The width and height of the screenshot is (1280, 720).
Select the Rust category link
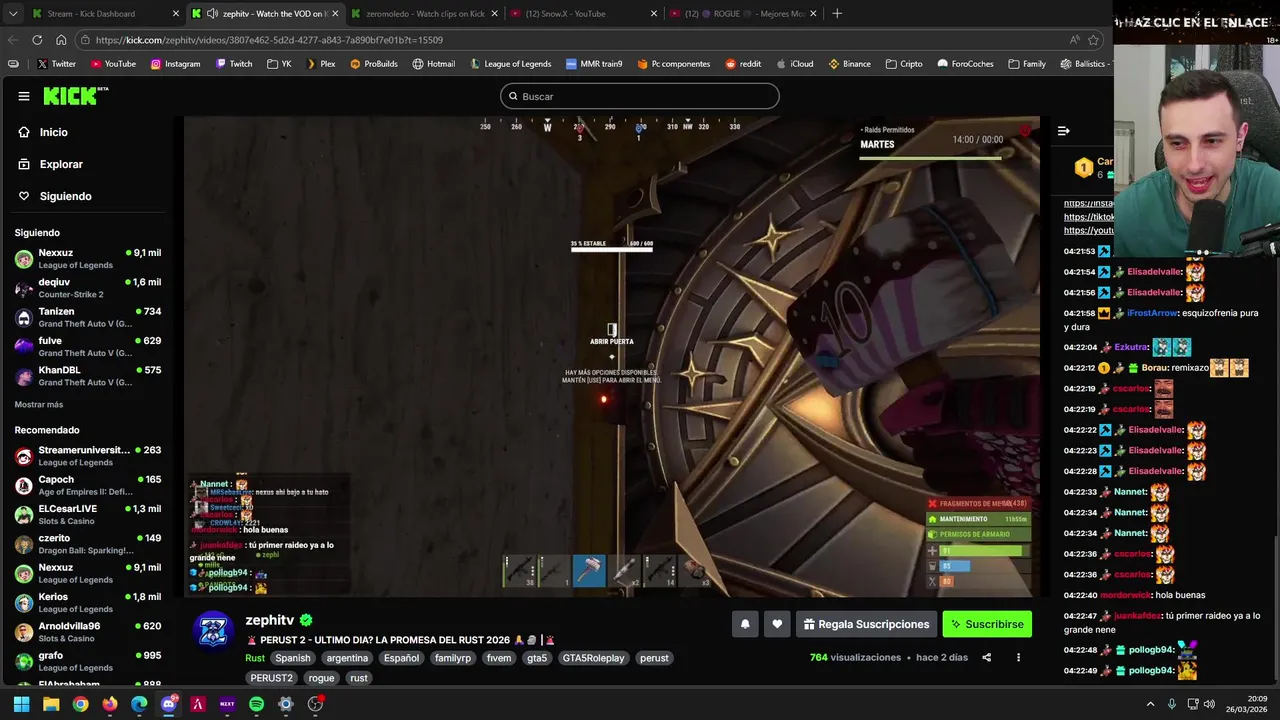pos(255,658)
